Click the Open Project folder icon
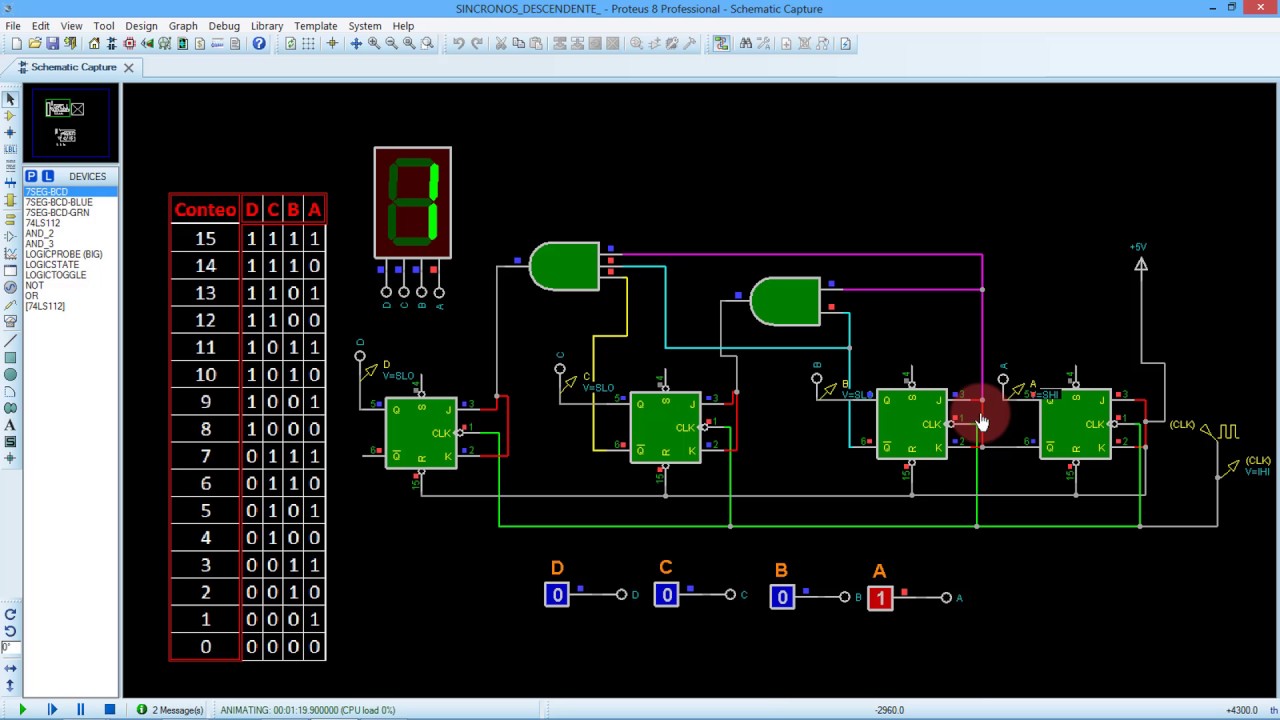The width and height of the screenshot is (1280, 720). tap(35, 44)
